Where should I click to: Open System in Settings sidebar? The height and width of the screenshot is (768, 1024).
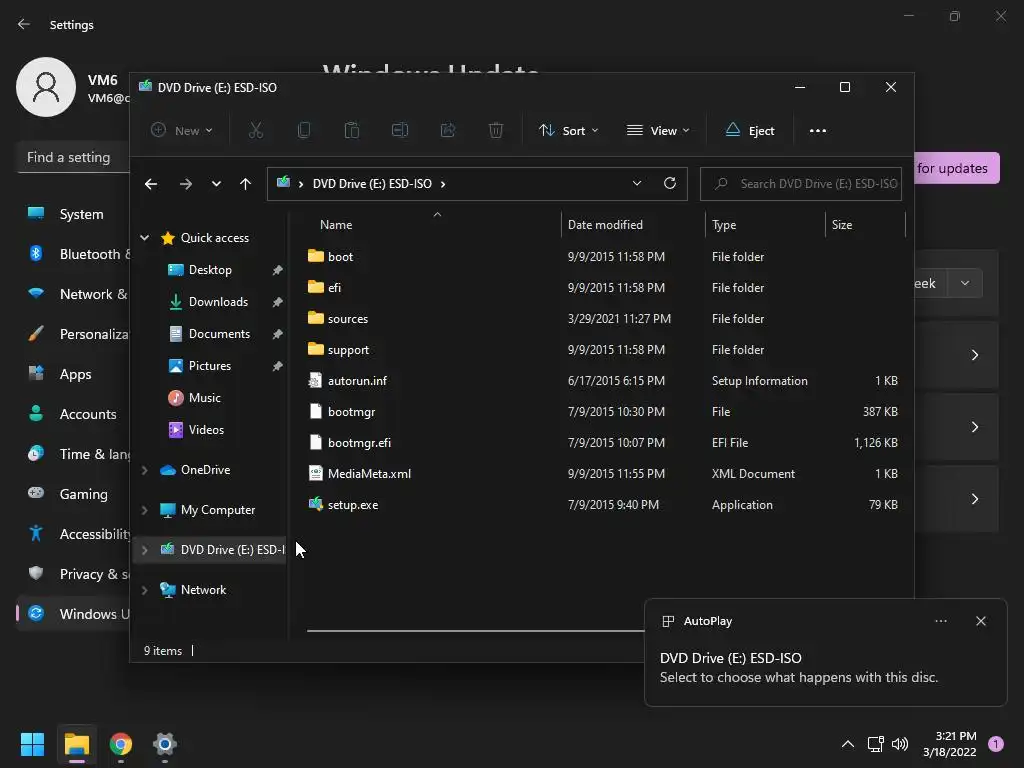pos(73,214)
